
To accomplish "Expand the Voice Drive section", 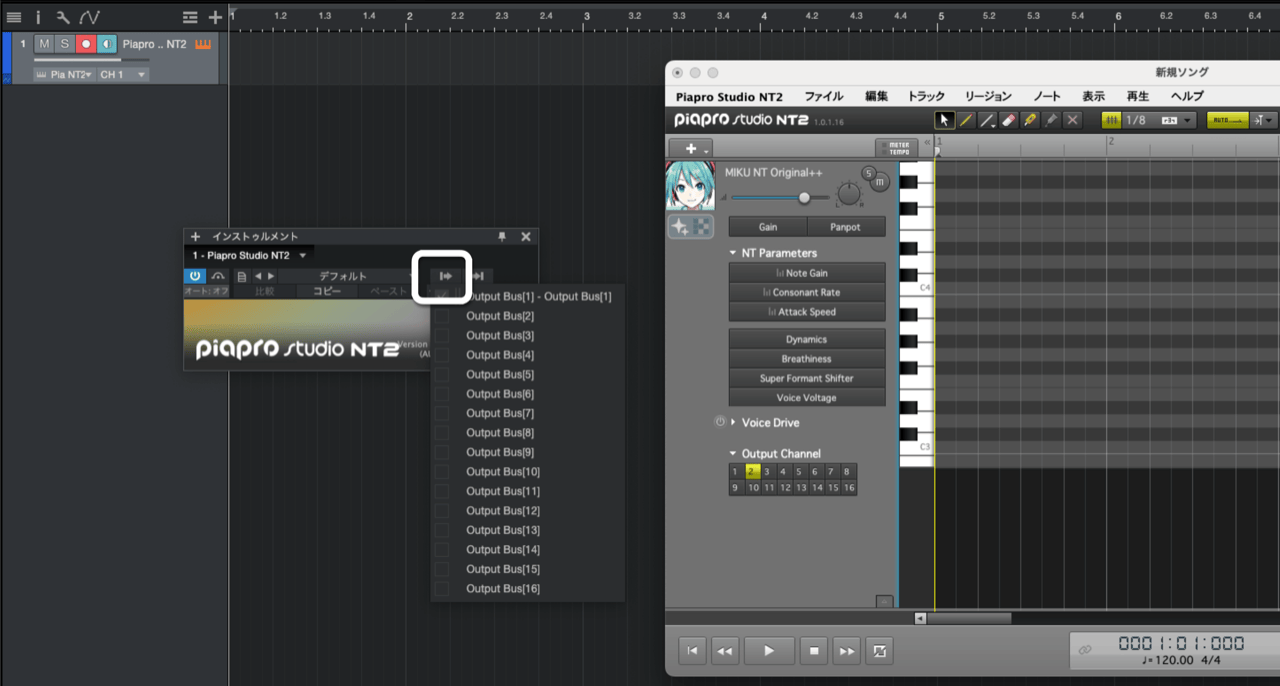I will pos(733,423).
